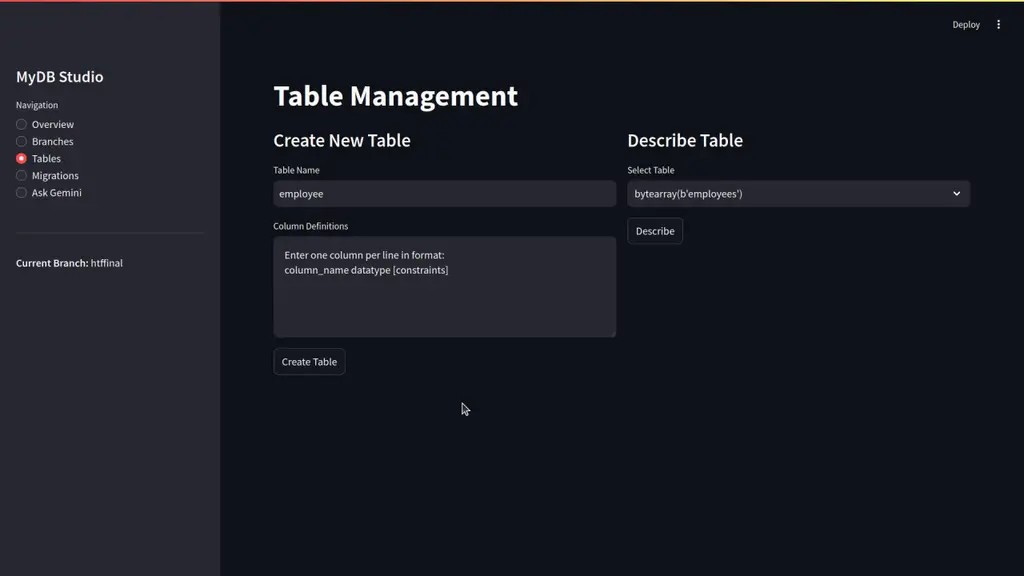
Task: Click Describe to view the table schema
Action: [654, 230]
